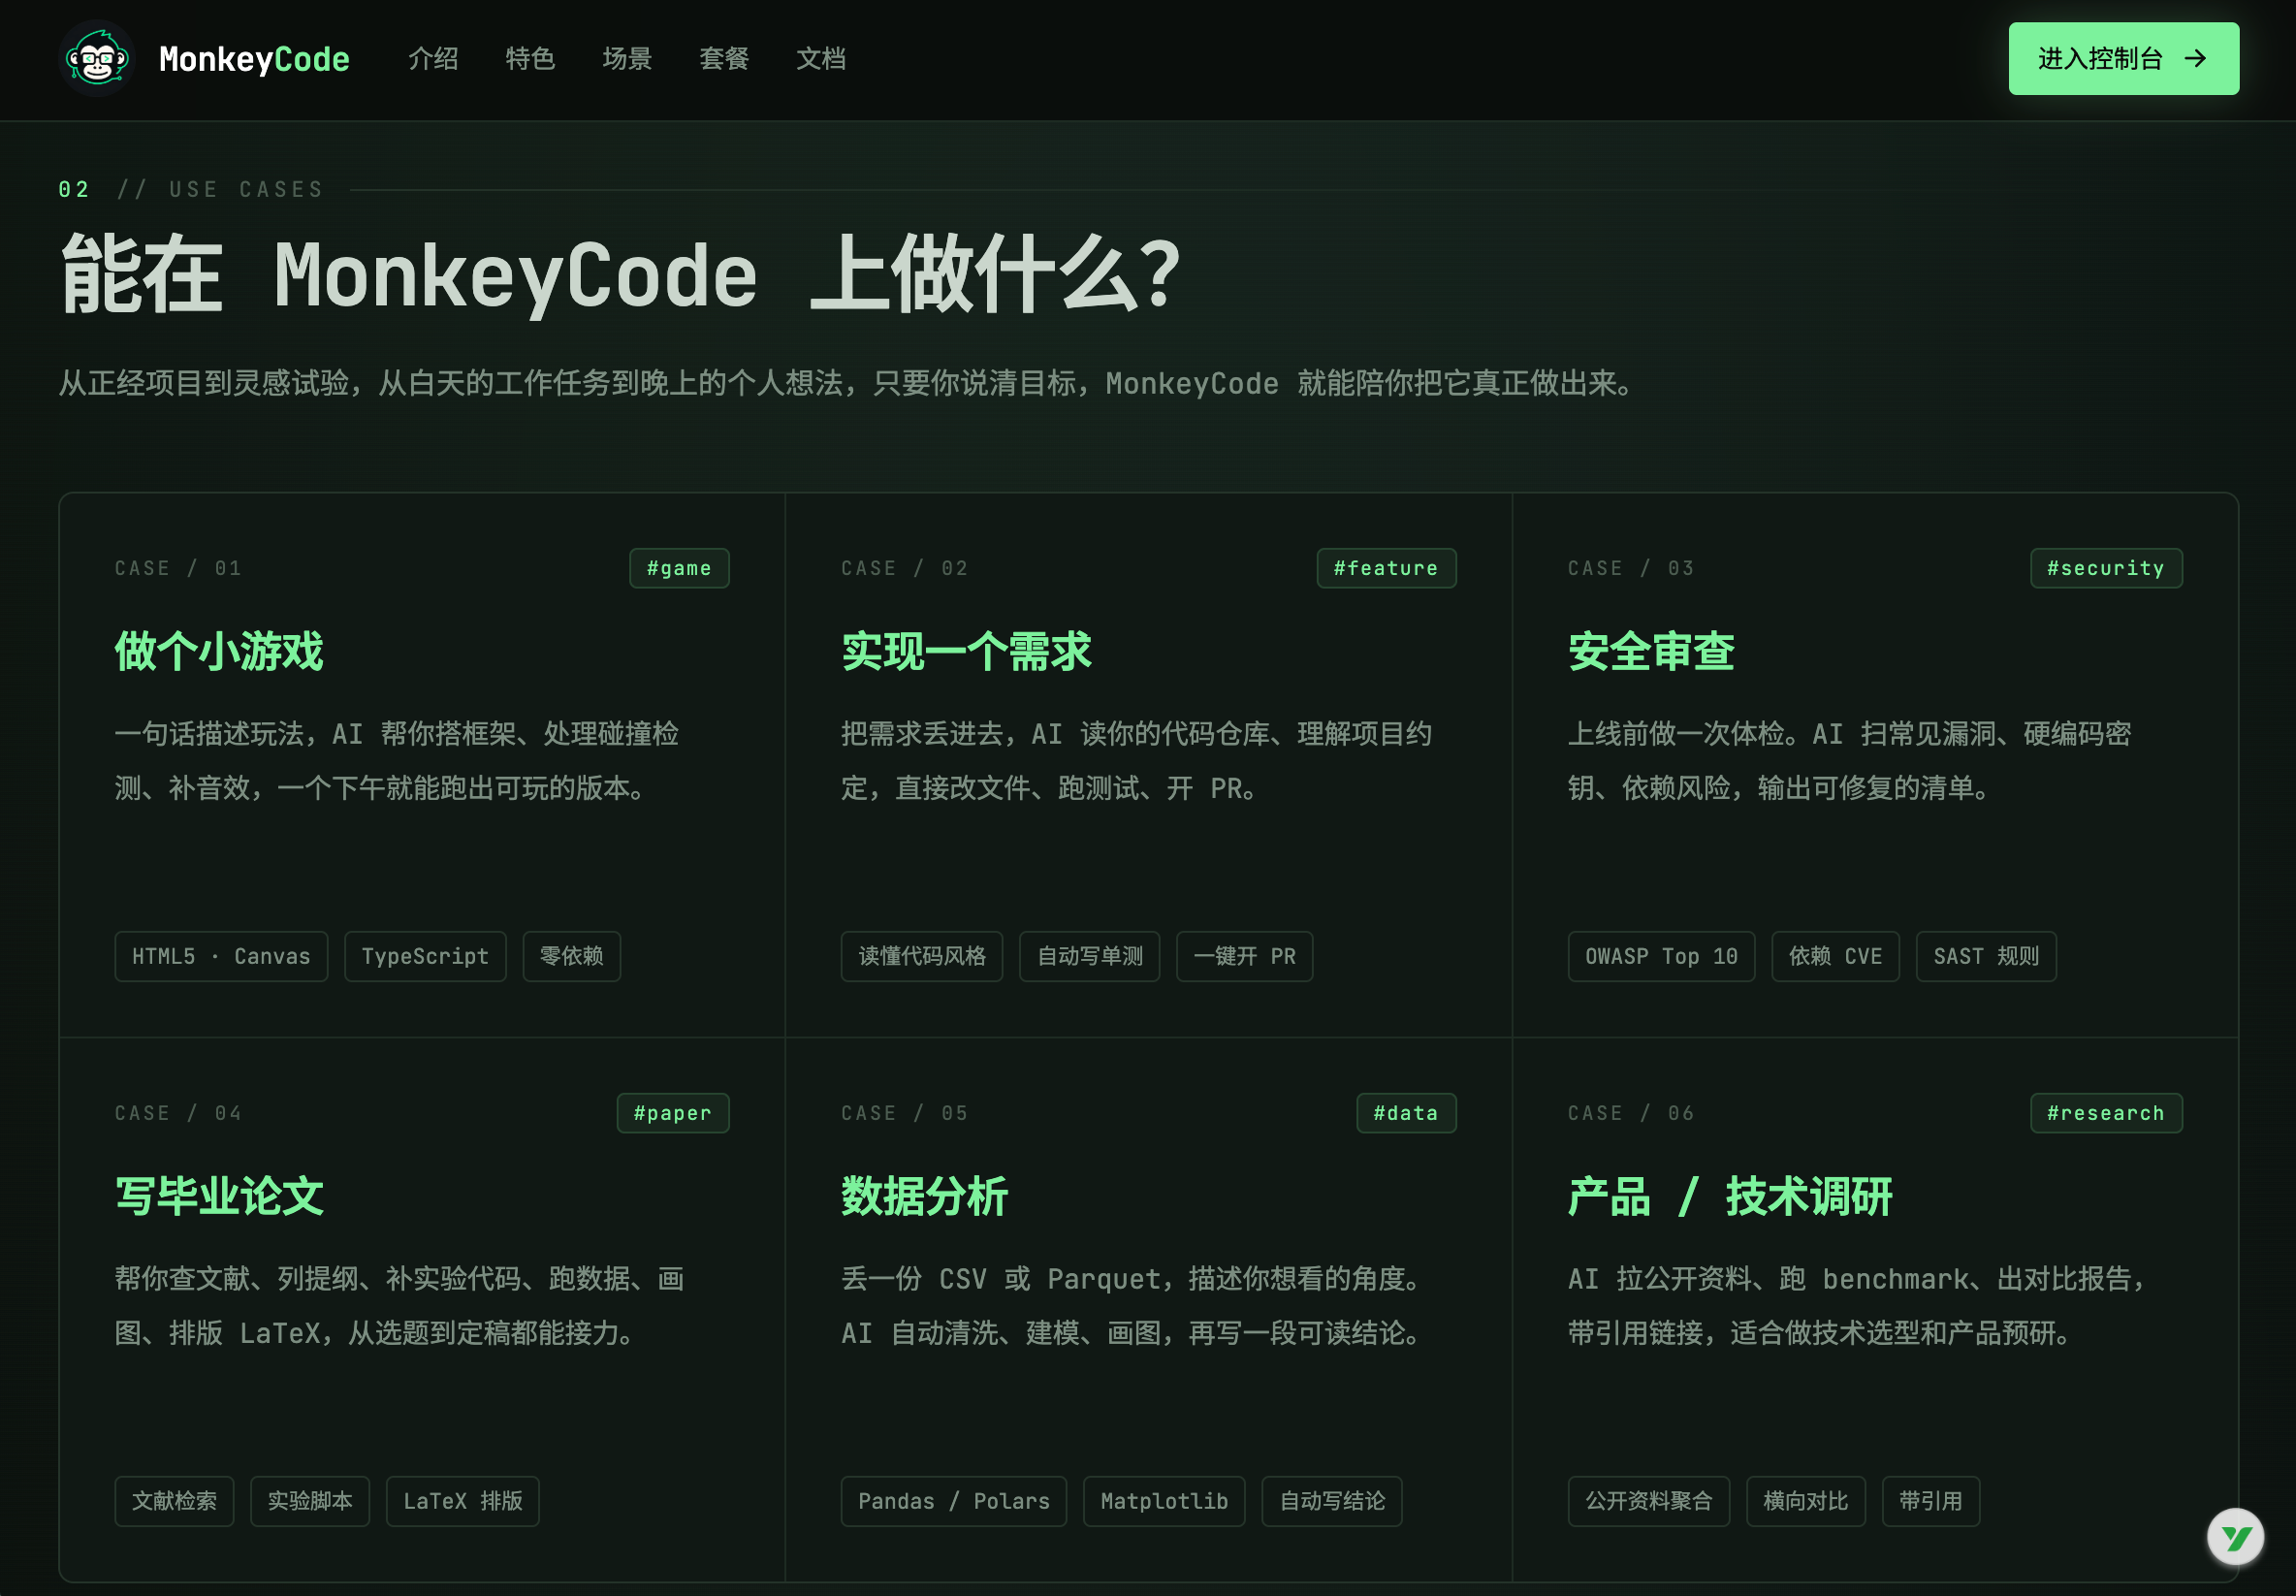Click the CASE / 02 label
2296x1596 pixels.
tap(905, 568)
